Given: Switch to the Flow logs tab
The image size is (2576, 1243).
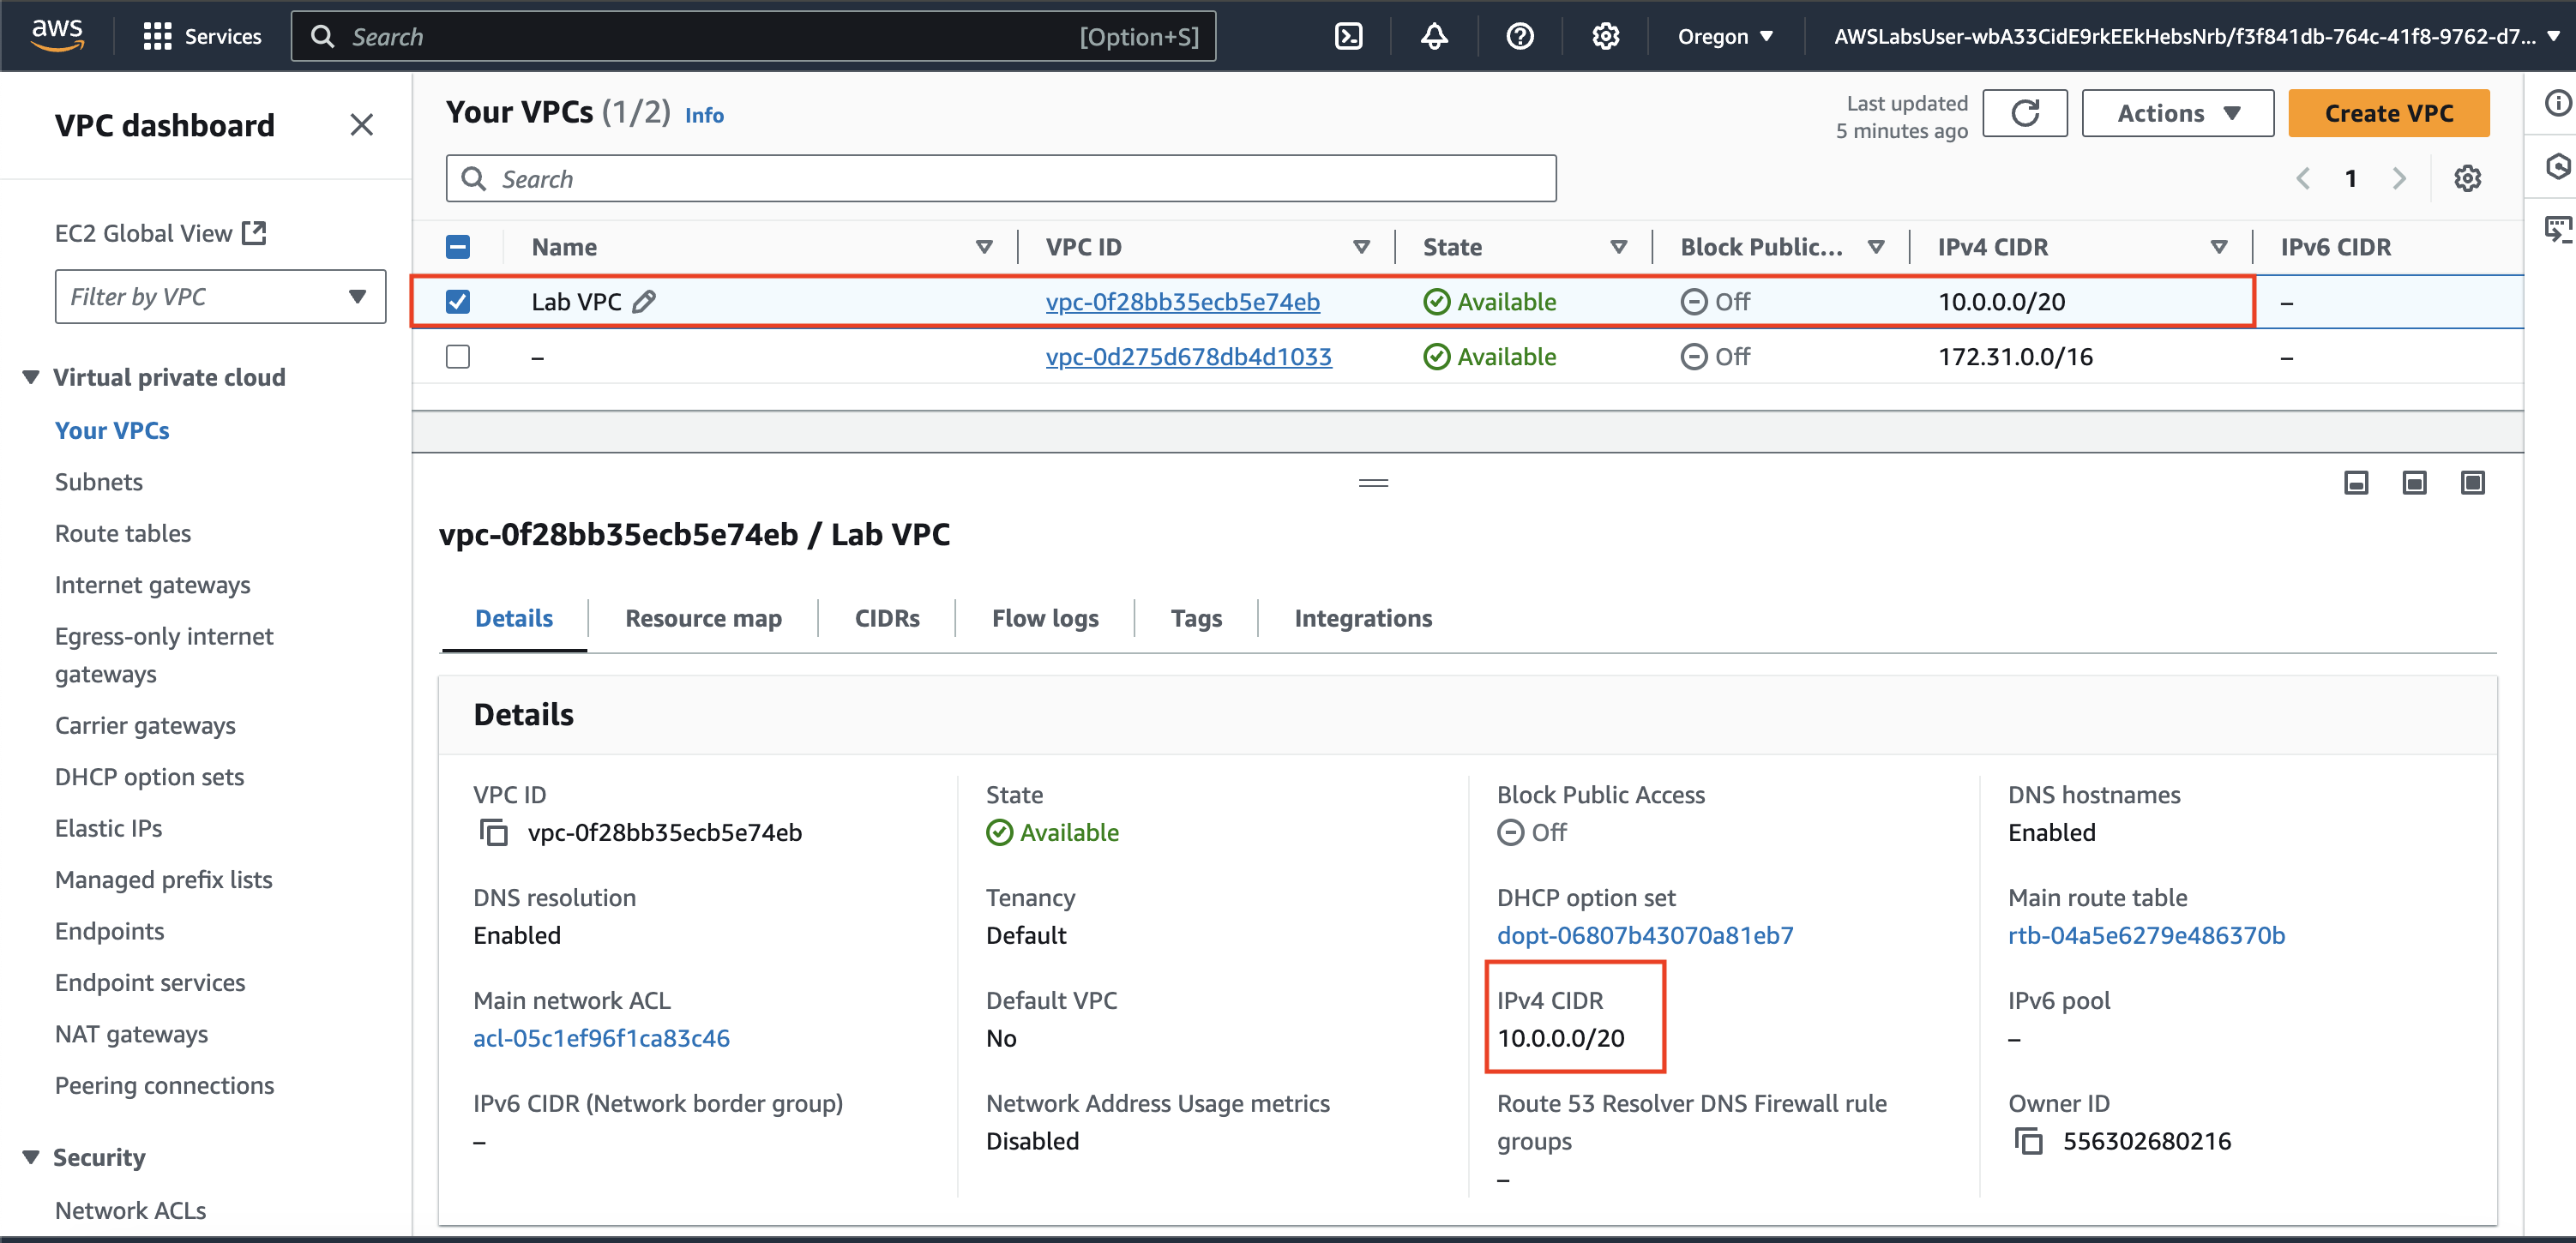Looking at the screenshot, I should (x=1044, y=618).
